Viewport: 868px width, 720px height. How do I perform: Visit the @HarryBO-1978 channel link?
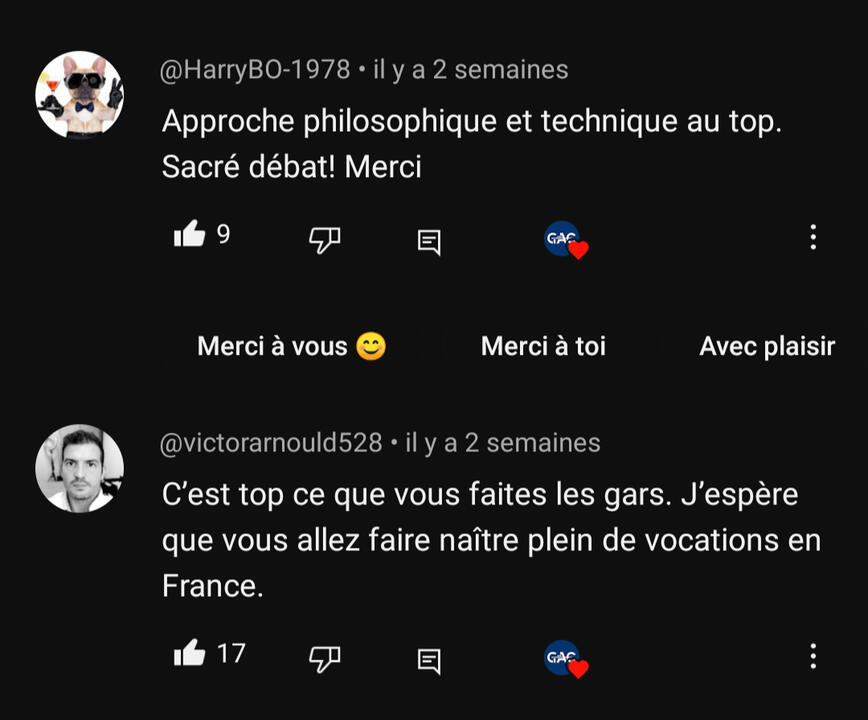[255, 70]
